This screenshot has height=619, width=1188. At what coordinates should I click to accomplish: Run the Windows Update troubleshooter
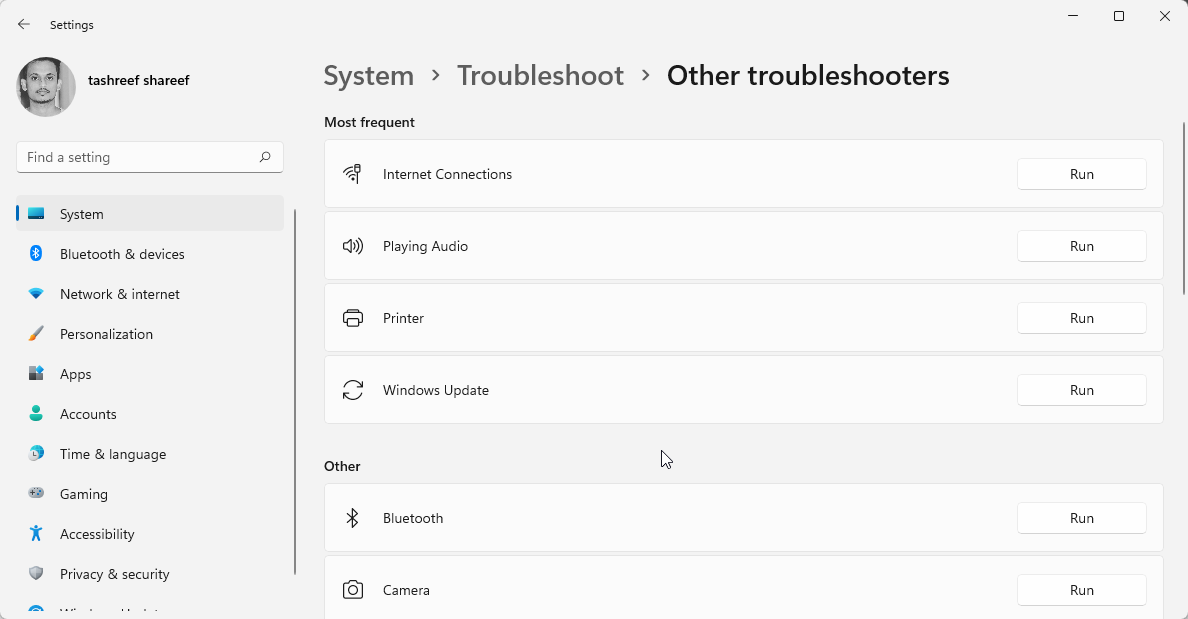1081,389
